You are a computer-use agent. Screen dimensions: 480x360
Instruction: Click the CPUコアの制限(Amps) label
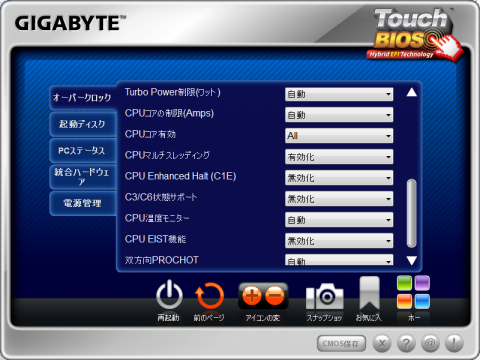tap(169, 113)
